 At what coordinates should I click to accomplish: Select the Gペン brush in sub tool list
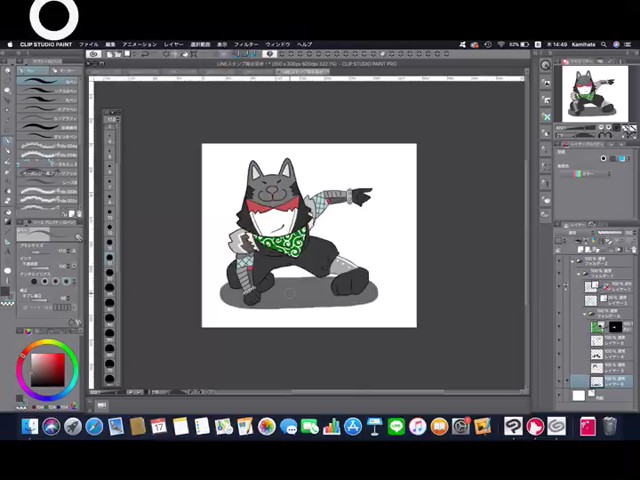point(47,81)
